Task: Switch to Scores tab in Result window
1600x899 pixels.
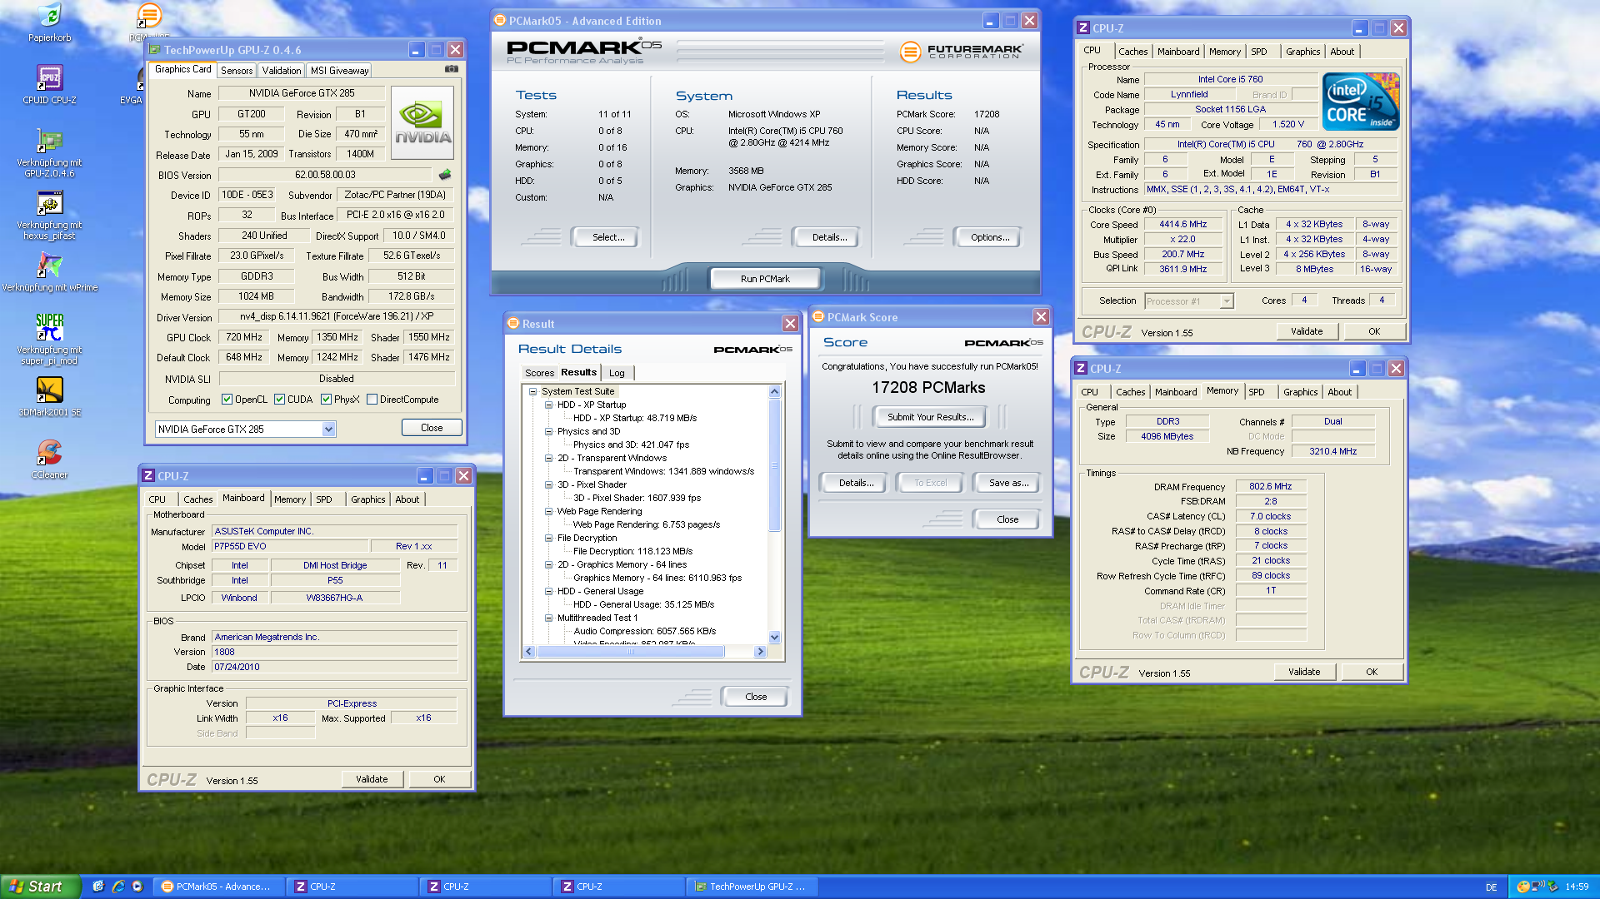Action: 539,373
